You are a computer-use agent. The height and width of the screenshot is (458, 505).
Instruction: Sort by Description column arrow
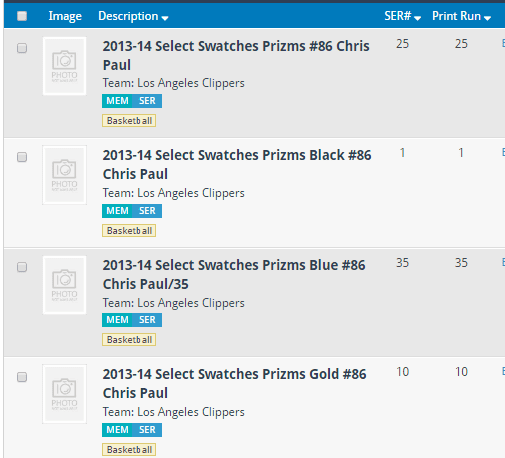coord(165,18)
